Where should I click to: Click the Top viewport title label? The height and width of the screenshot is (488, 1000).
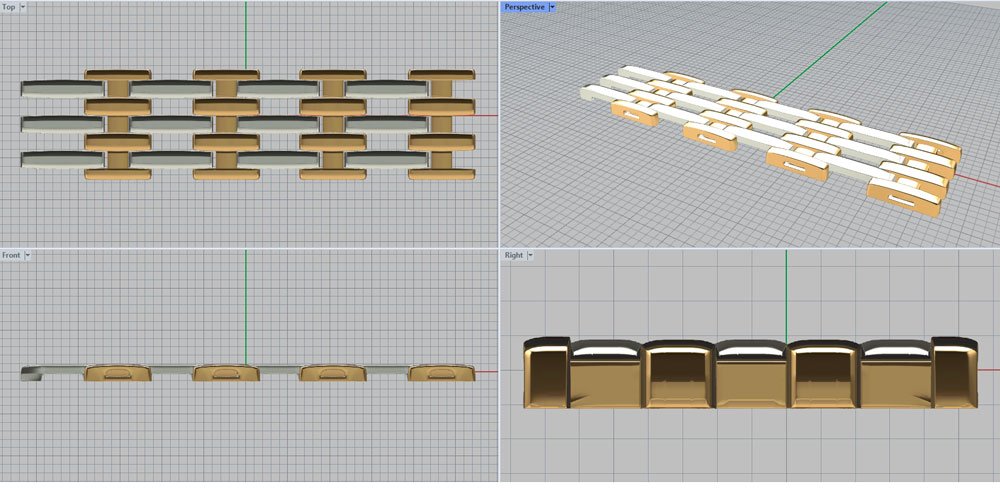[9, 7]
